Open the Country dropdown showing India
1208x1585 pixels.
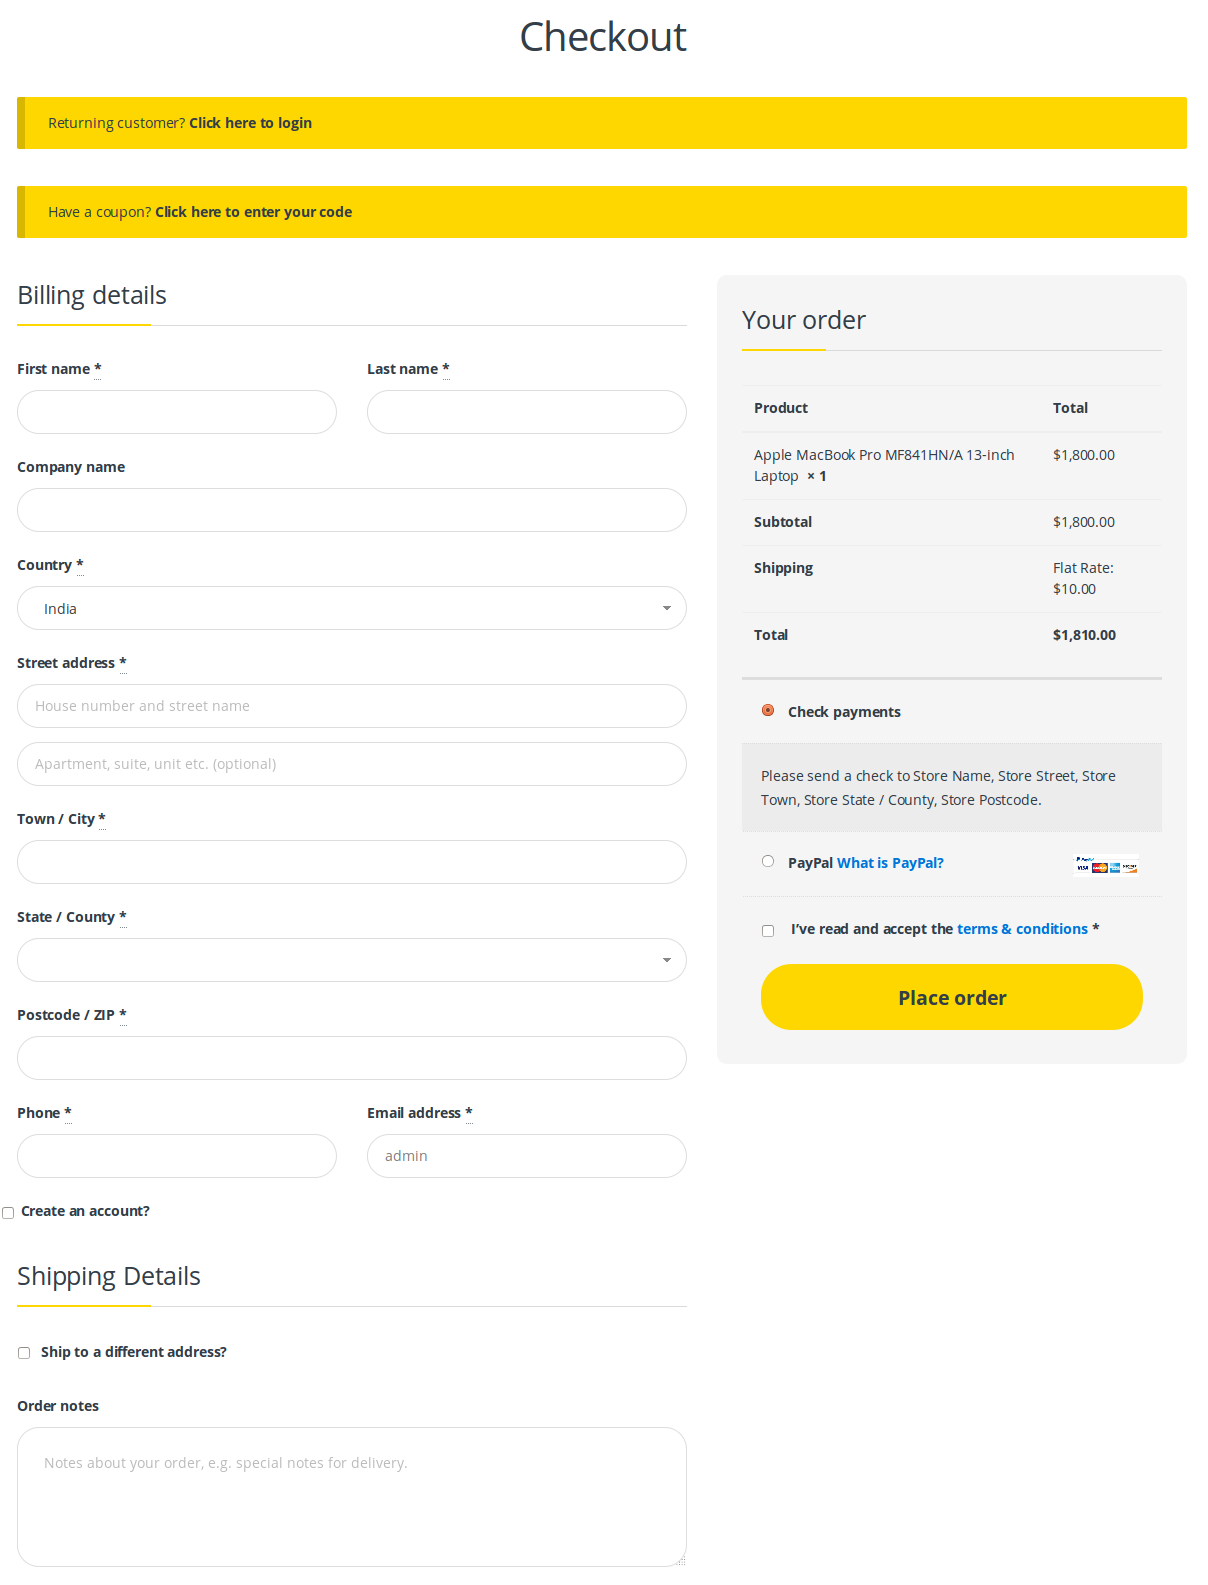pyautogui.click(x=352, y=609)
